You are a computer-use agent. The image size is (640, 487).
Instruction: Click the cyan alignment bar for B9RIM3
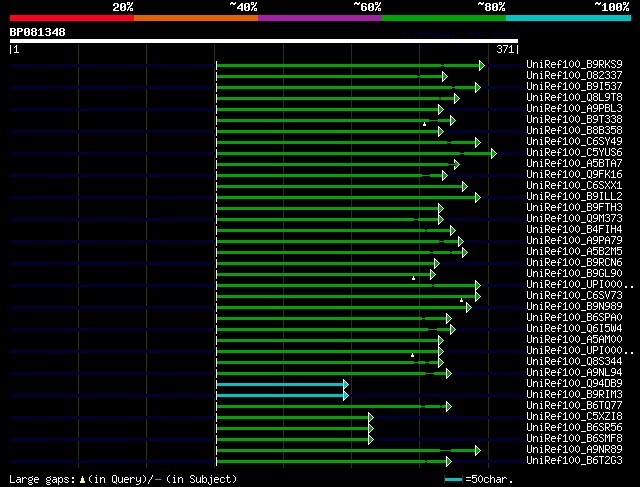pyautogui.click(x=280, y=396)
